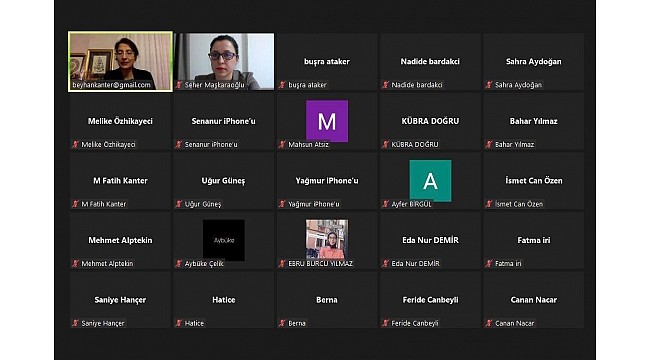This screenshot has height=360, width=650.
Task: Click the muted mic icon for Eda Nur DEMİR
Action: coord(386,264)
